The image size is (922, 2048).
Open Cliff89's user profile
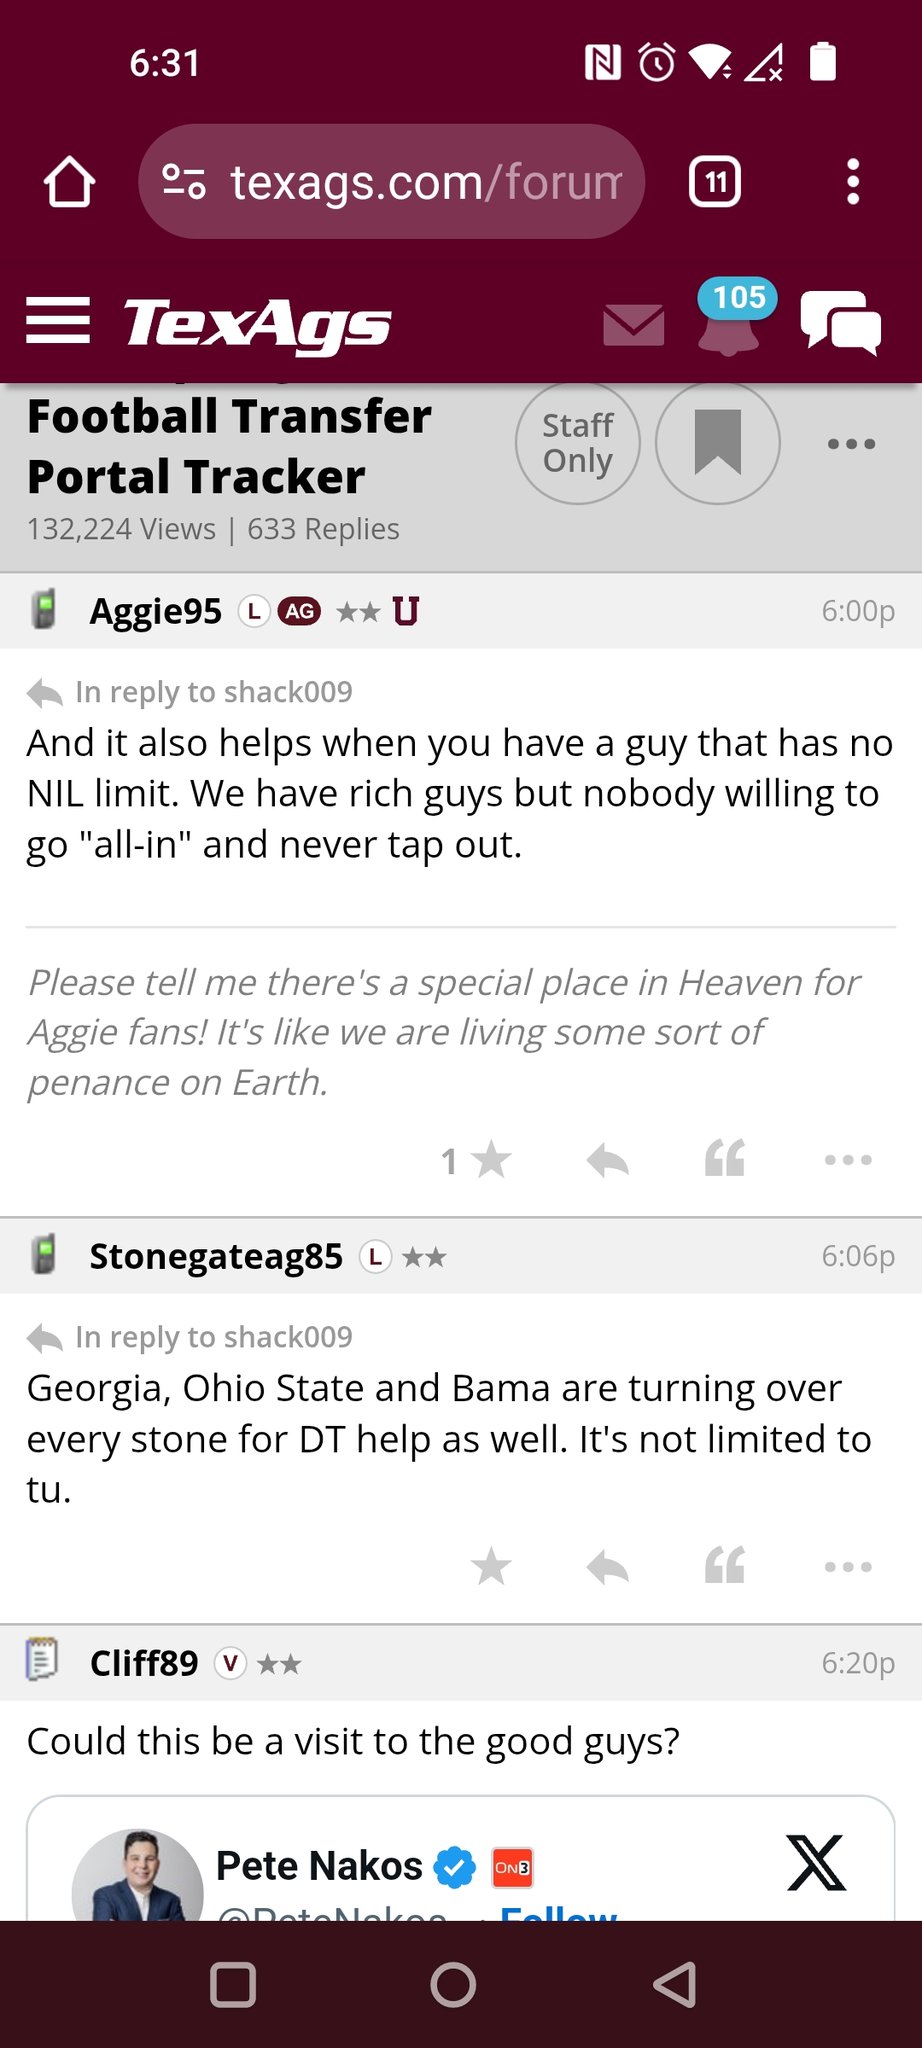143,1663
